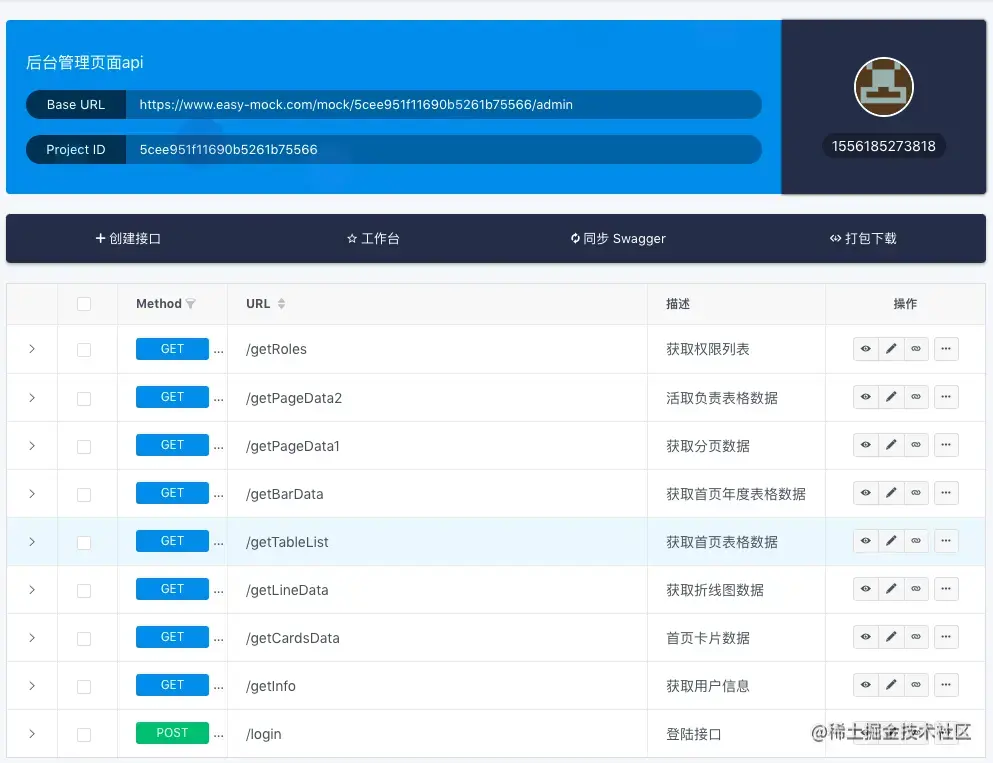Edit /getCardsData using the pencil icon
The height and width of the screenshot is (763, 993).
pos(891,638)
